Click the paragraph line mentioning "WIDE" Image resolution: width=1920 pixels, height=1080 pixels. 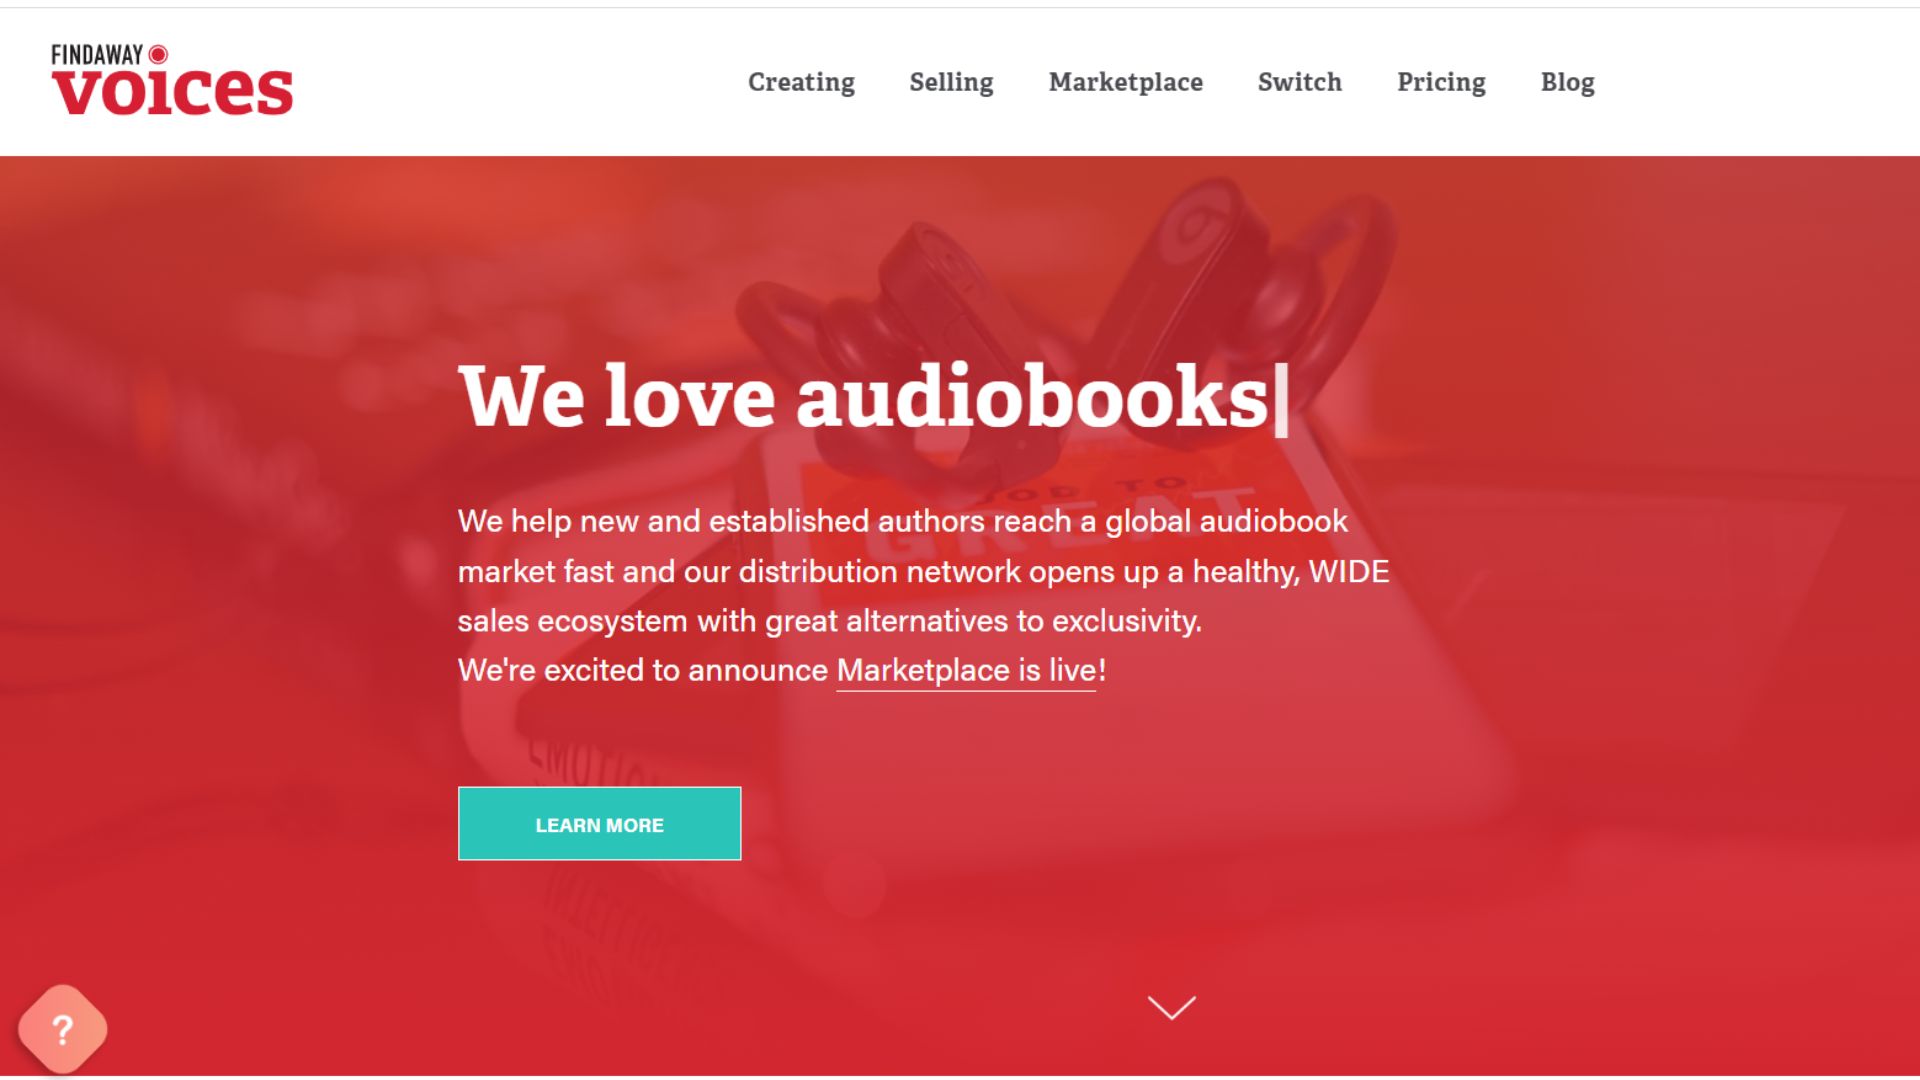coord(923,571)
